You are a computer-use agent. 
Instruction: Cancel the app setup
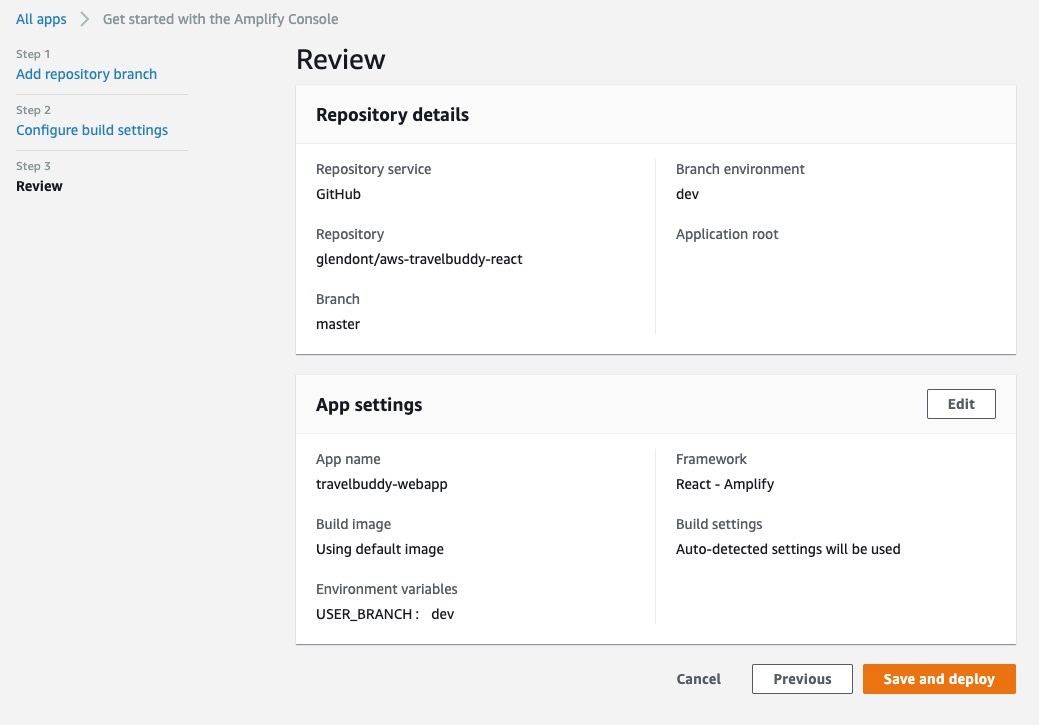698,679
